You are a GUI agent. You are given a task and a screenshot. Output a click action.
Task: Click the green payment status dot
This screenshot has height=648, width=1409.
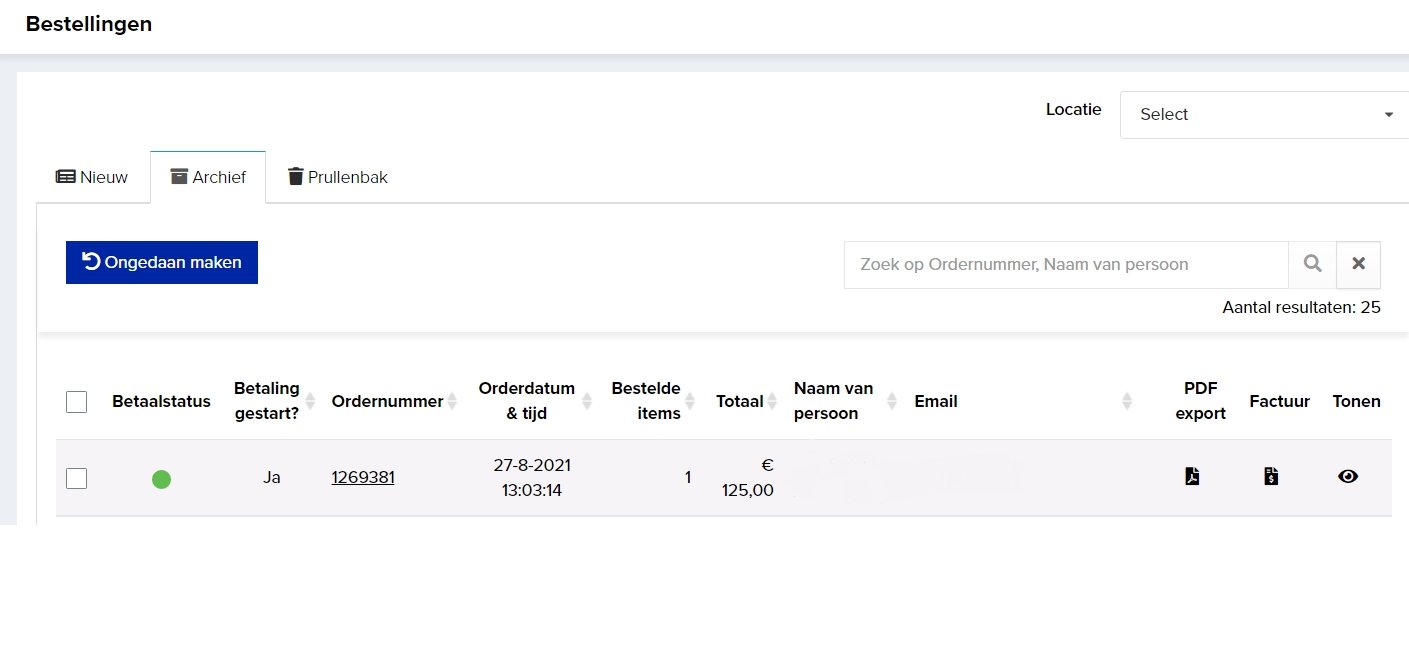(x=161, y=479)
